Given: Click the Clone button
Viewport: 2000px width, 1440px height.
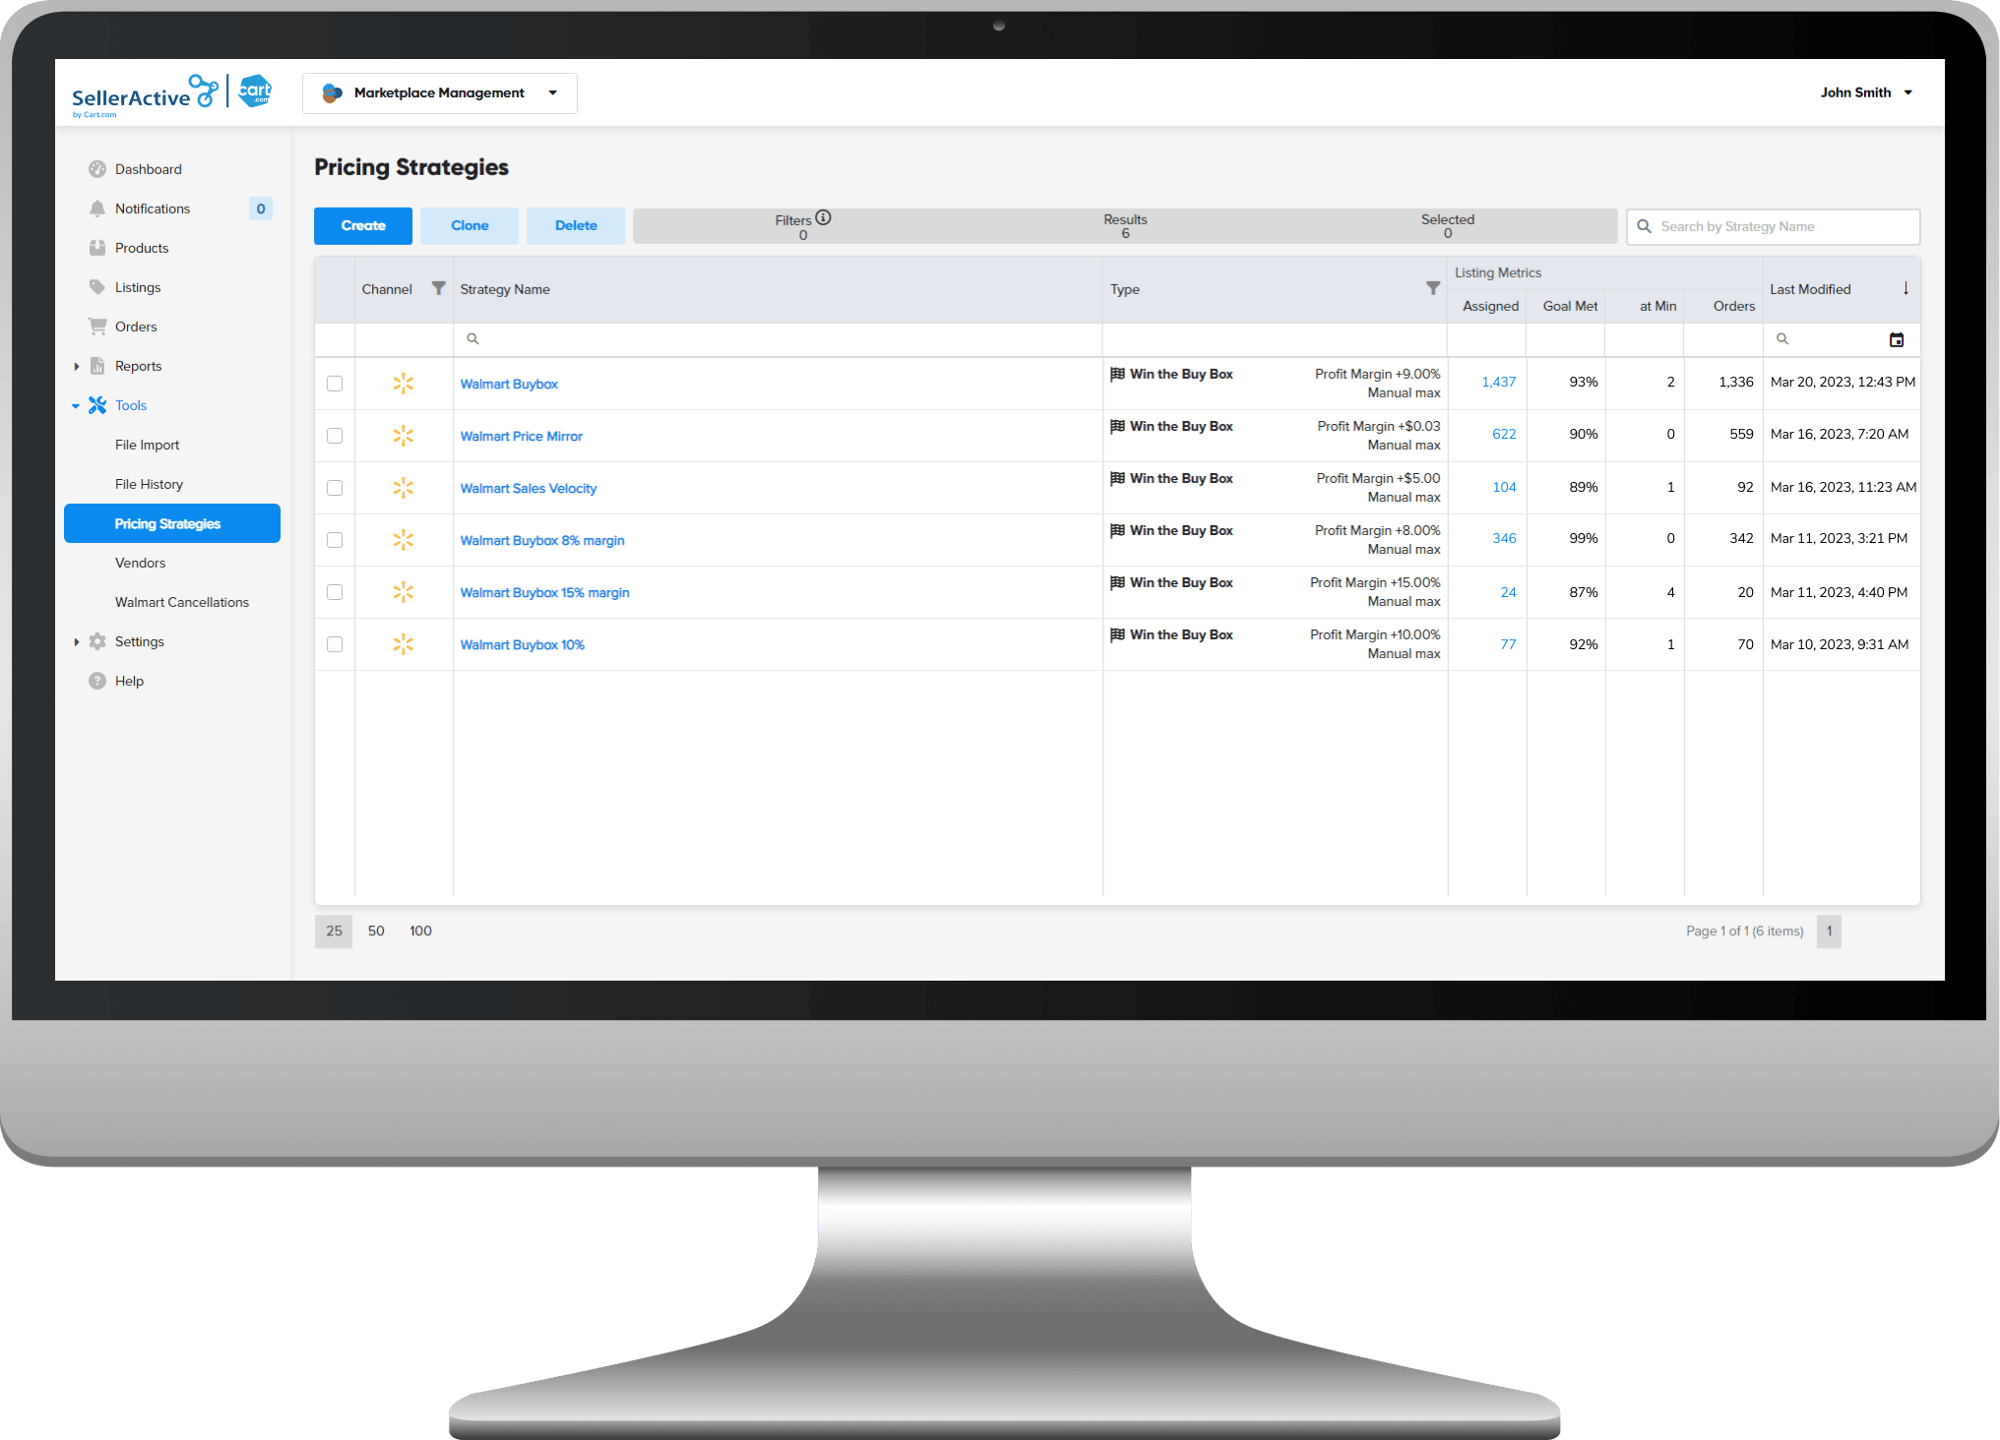Looking at the screenshot, I should point(470,226).
